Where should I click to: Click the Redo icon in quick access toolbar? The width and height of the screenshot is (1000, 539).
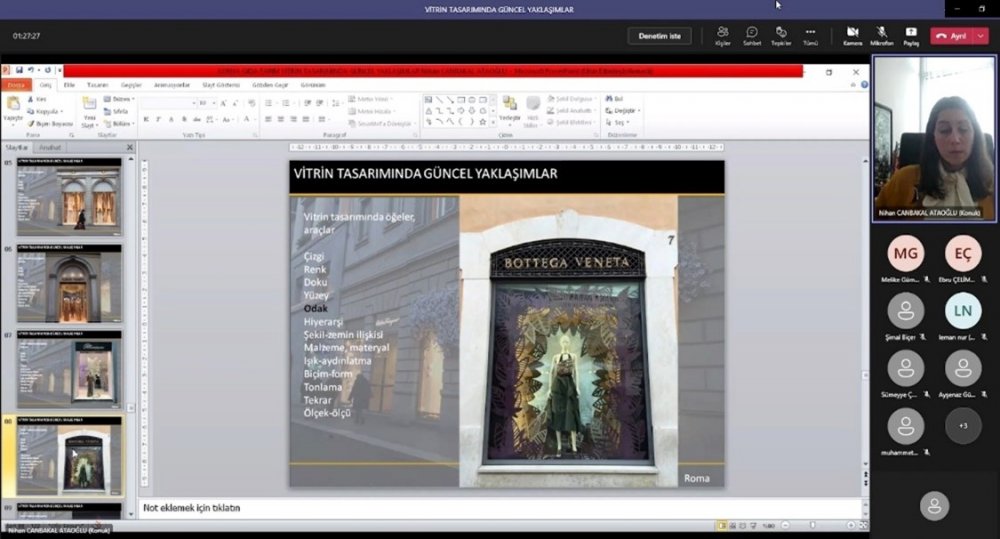pos(47,70)
